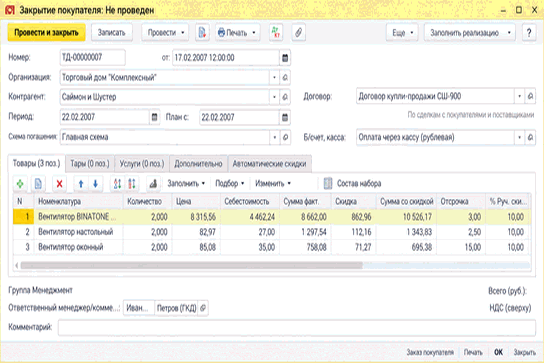
Task: Click the Провести и закрыть button
Action: [46, 33]
